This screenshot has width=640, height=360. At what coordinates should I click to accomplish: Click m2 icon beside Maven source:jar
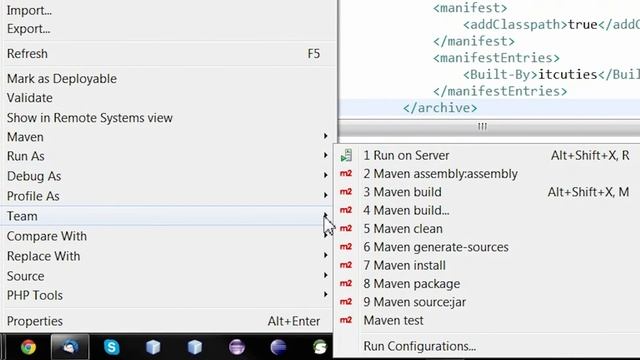[346, 302]
